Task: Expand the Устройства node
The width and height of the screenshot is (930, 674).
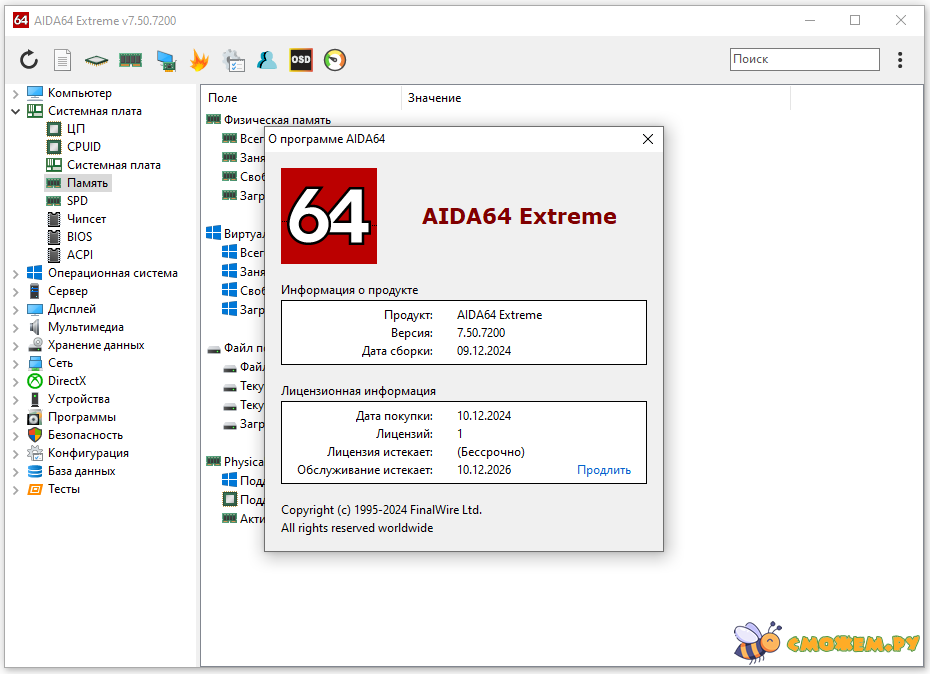Action: pos(15,399)
